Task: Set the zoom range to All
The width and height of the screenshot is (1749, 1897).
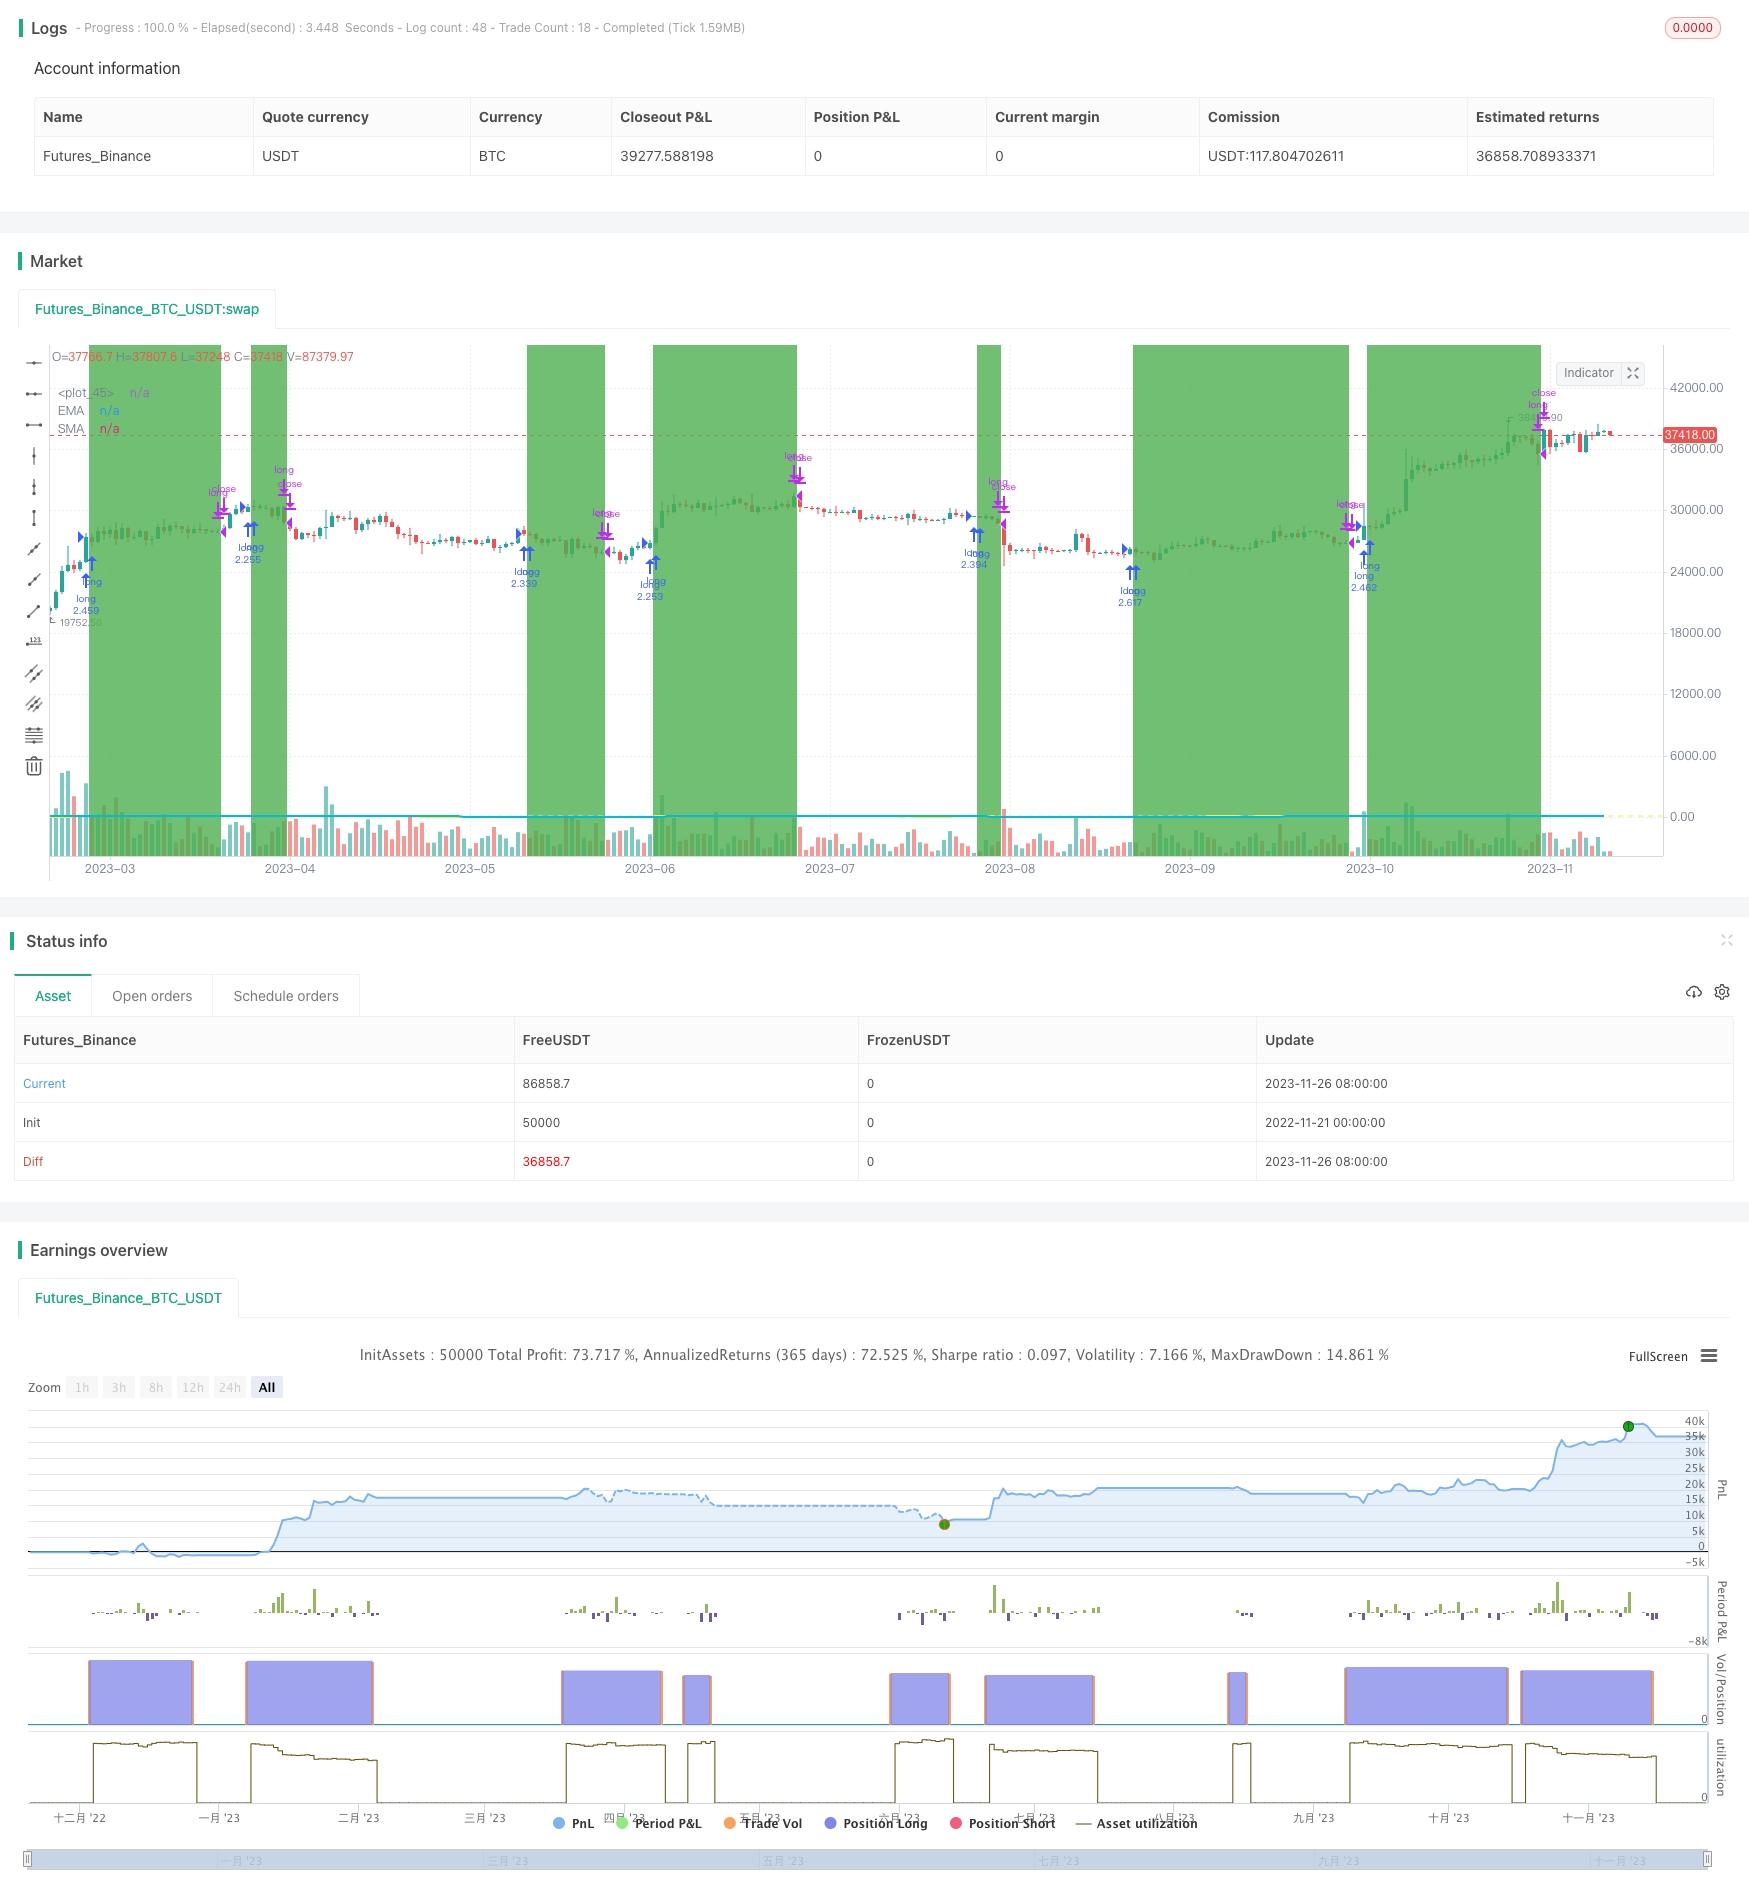Action: tap(267, 1387)
